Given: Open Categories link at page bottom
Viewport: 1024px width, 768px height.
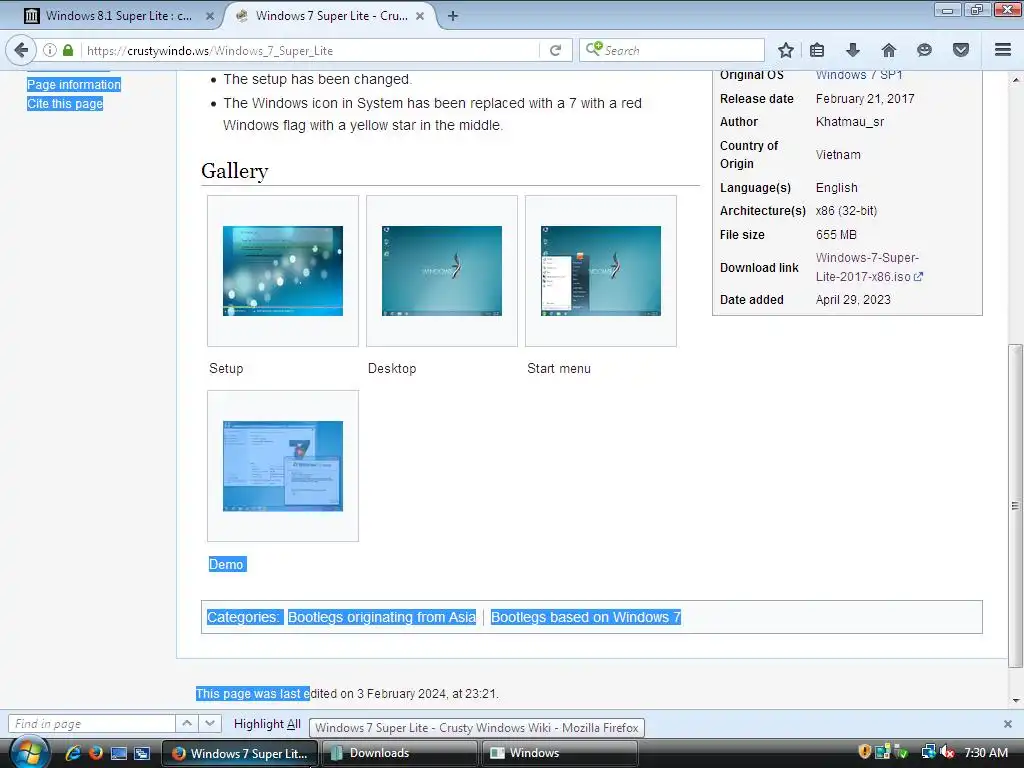Looking at the screenshot, I should point(242,617).
